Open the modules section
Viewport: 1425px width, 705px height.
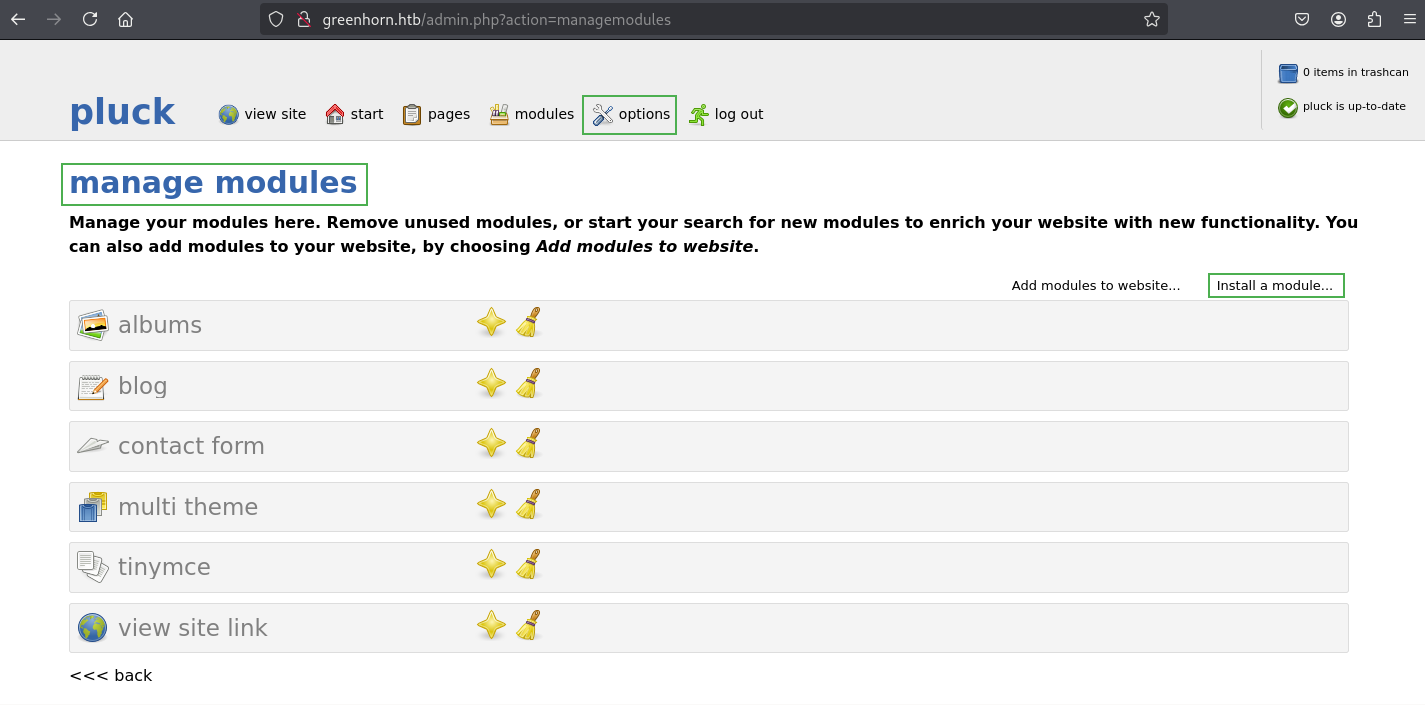pos(531,114)
